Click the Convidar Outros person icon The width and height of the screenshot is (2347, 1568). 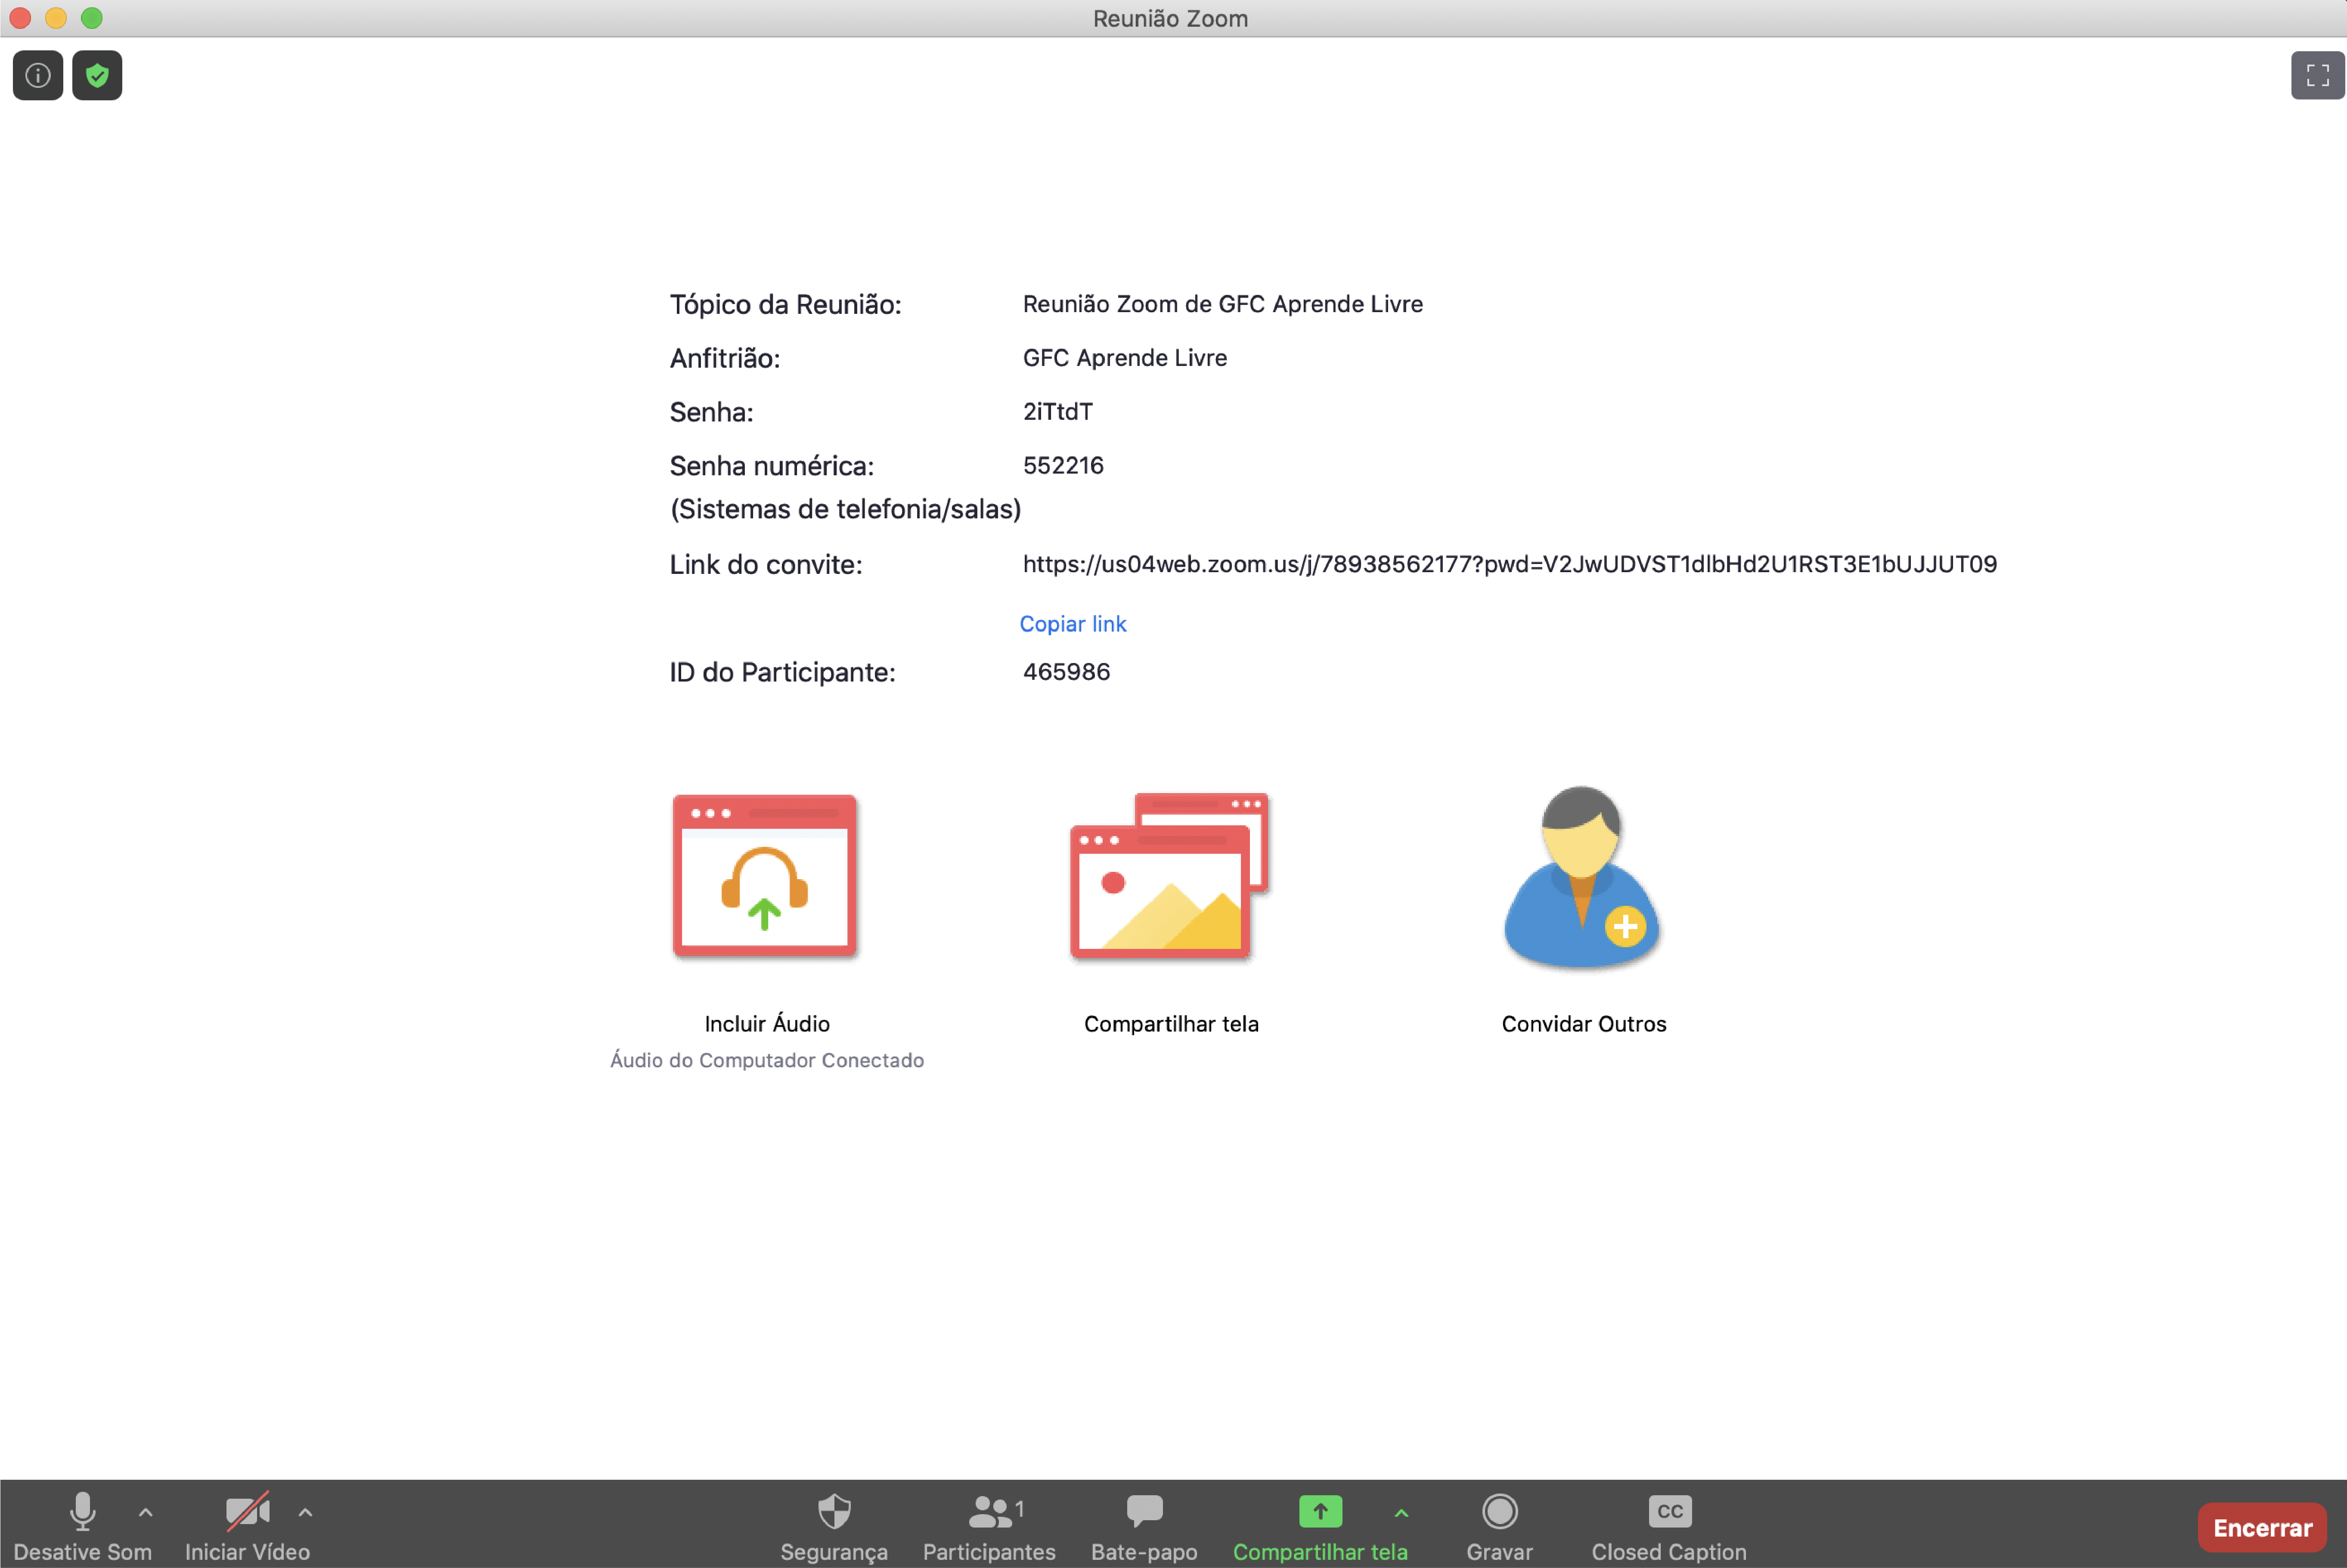1582,876
